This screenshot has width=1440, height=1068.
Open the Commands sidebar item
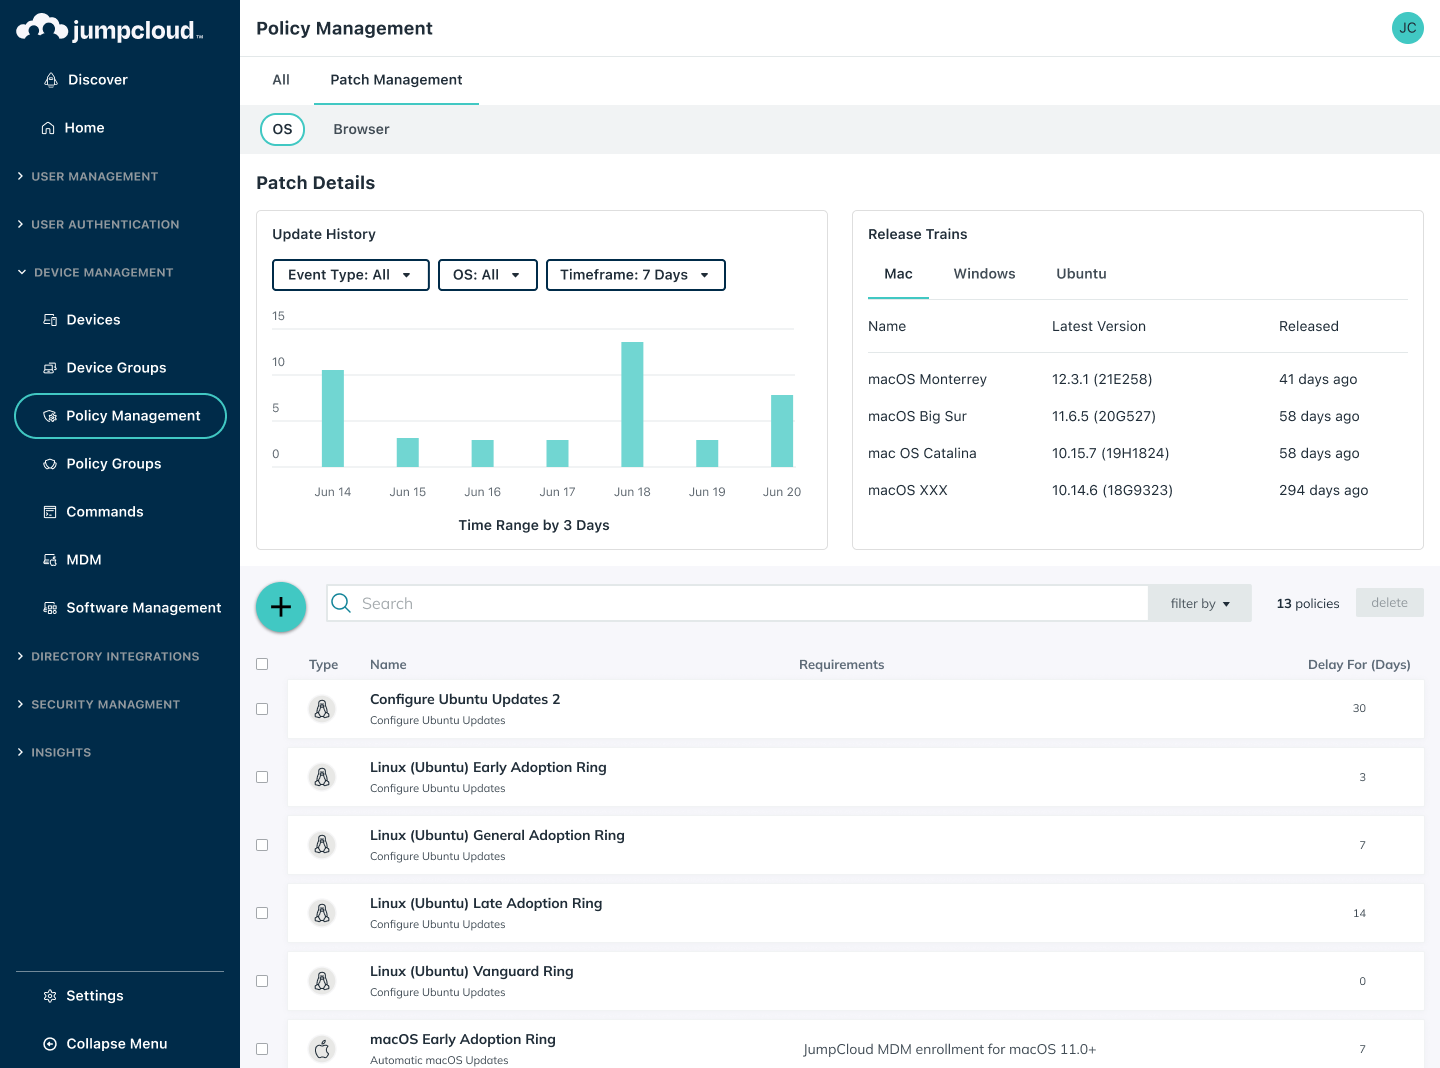pos(104,512)
